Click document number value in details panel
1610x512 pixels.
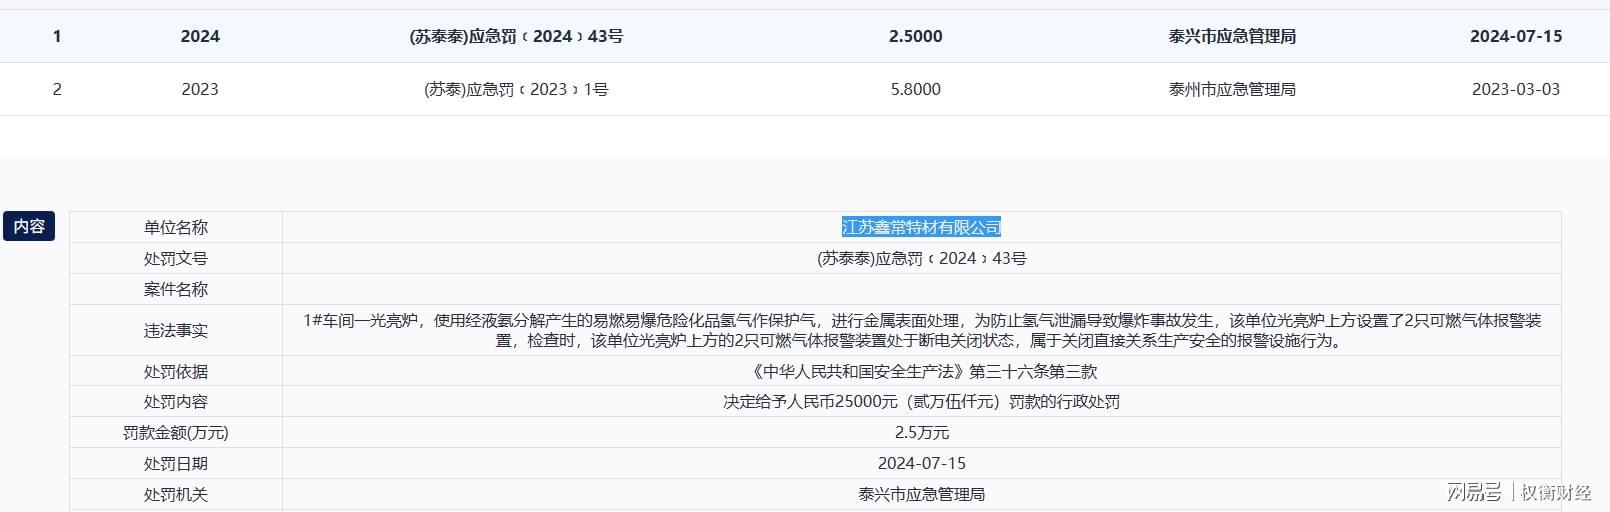click(921, 258)
